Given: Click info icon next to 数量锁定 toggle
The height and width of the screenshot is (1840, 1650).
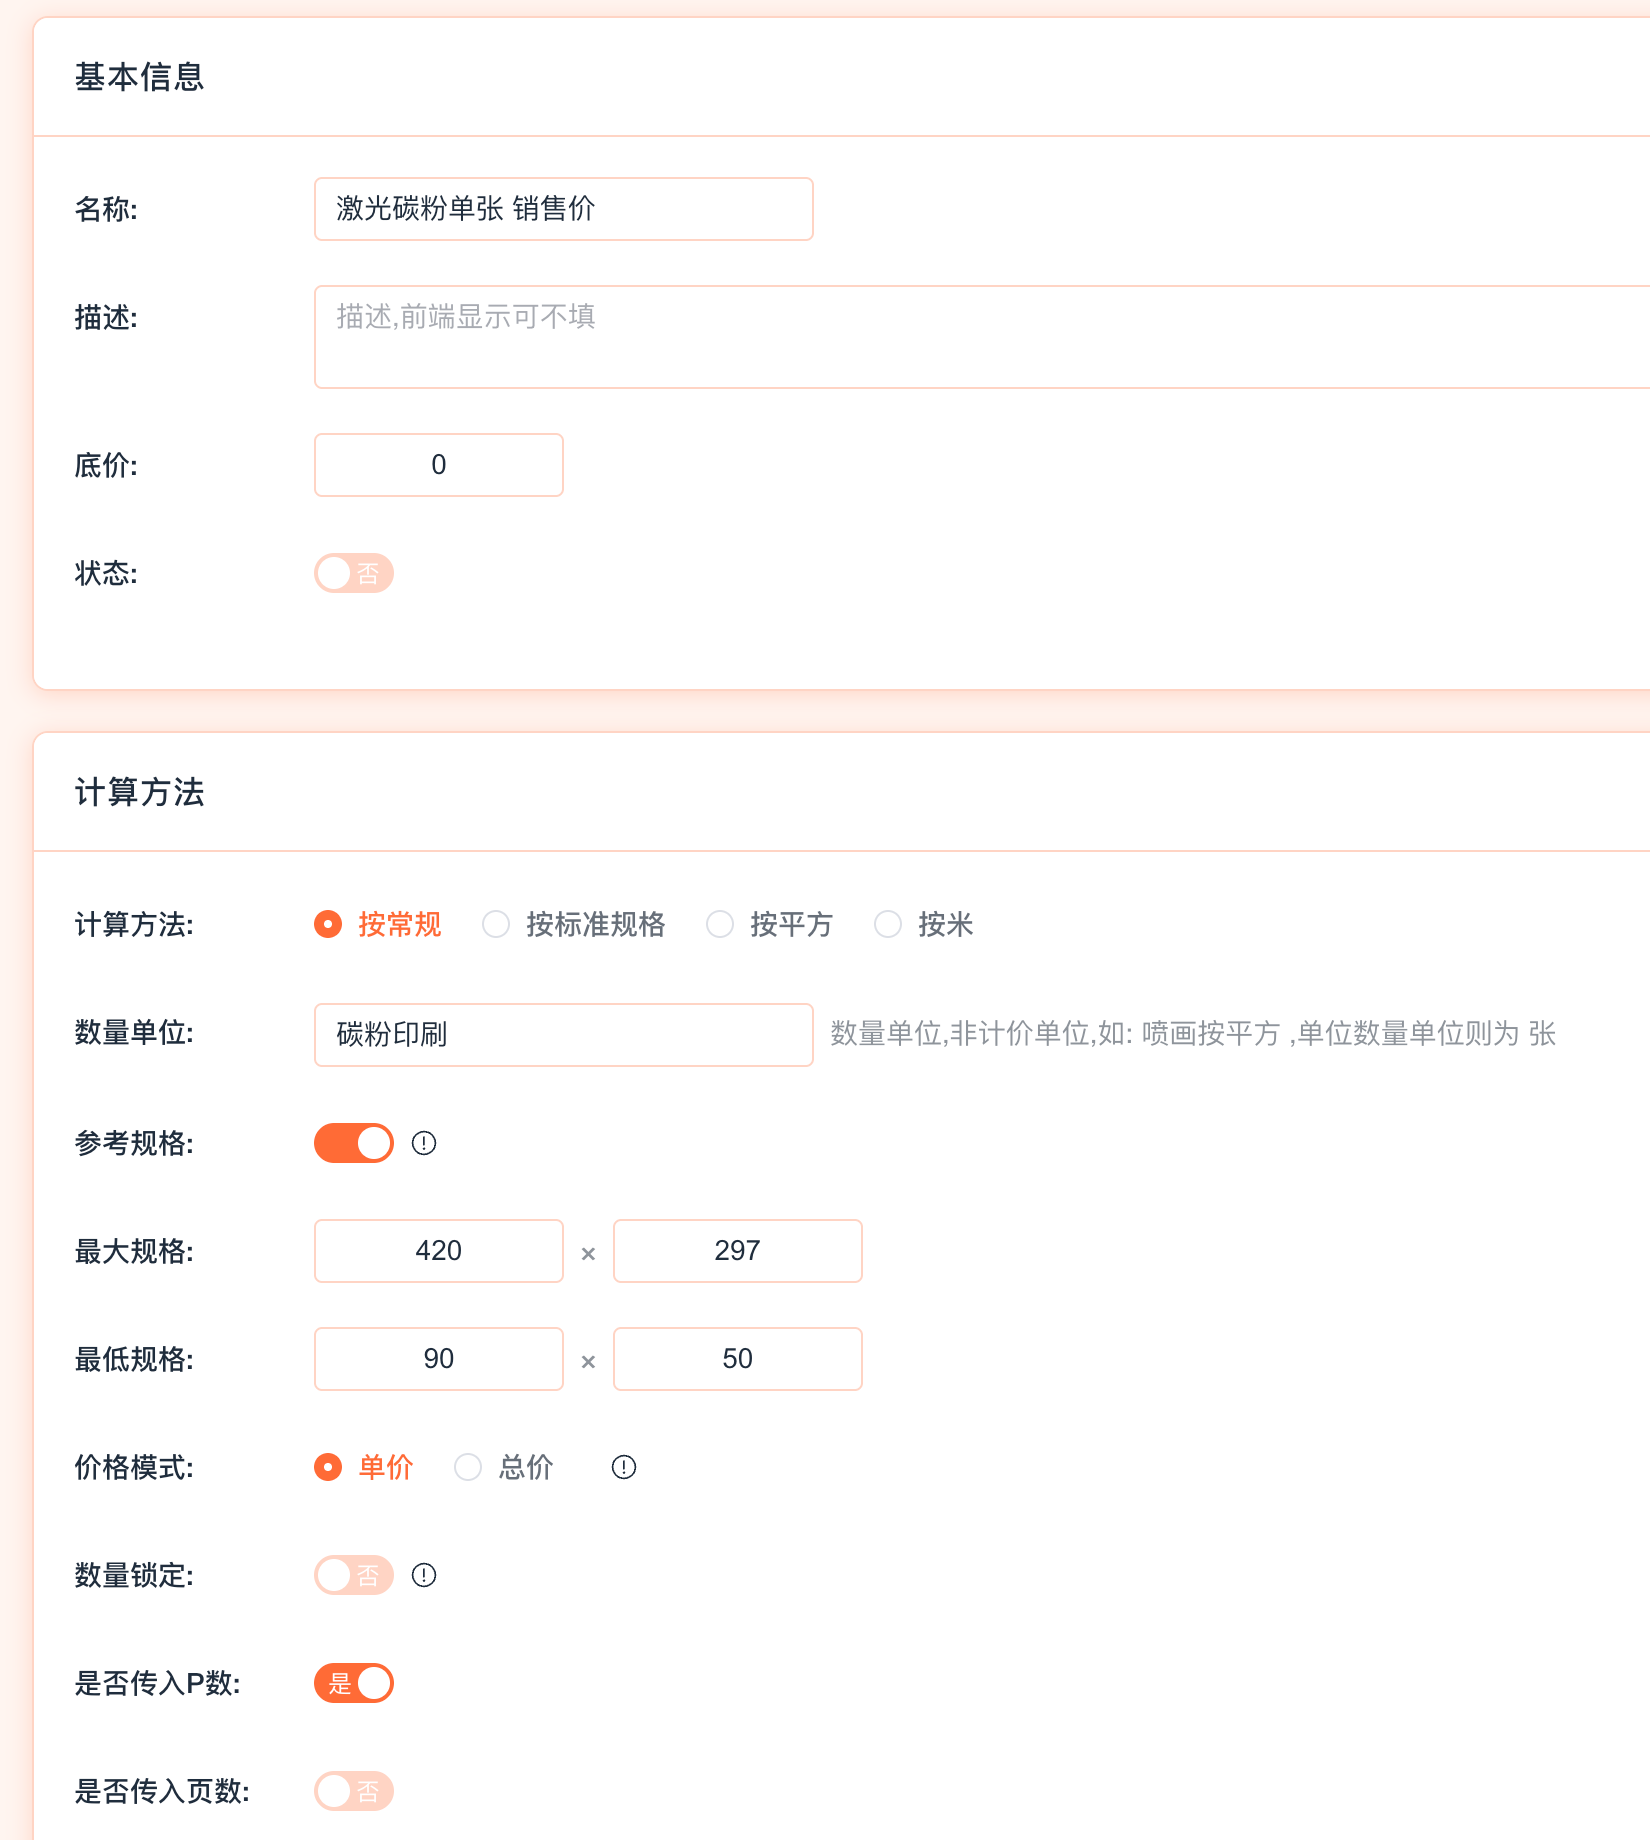Looking at the screenshot, I should tap(424, 1575).
